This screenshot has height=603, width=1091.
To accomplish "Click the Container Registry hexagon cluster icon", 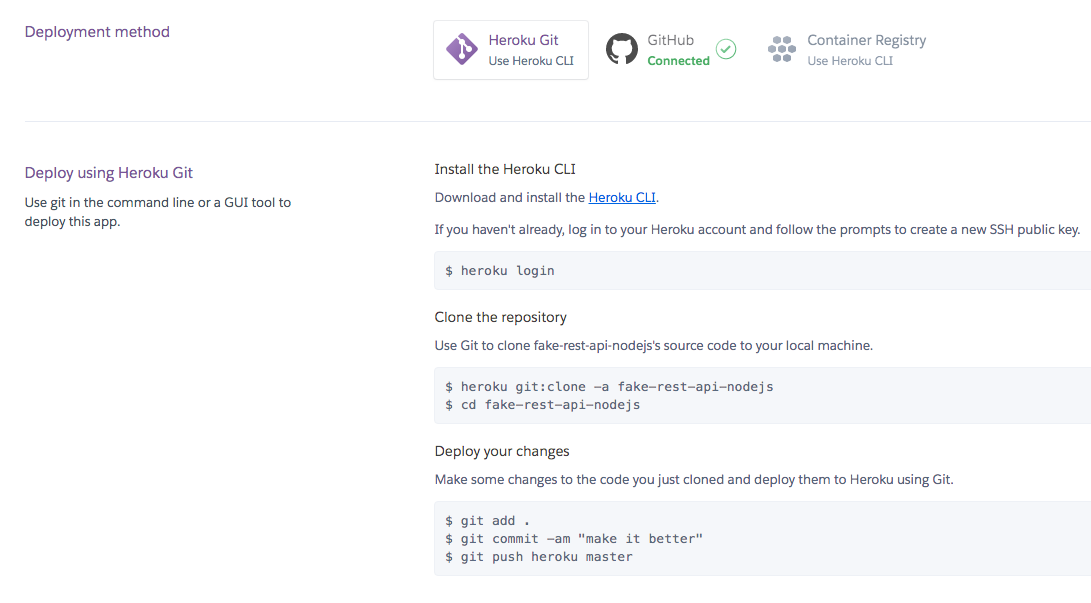I will click(x=781, y=49).
